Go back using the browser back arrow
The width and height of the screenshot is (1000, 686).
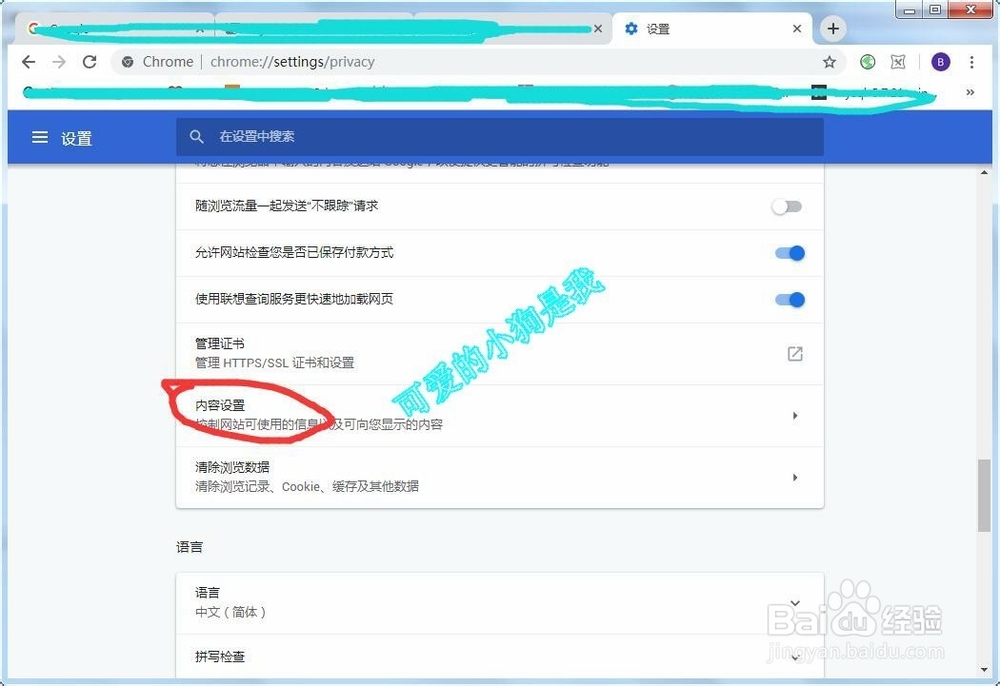point(28,62)
